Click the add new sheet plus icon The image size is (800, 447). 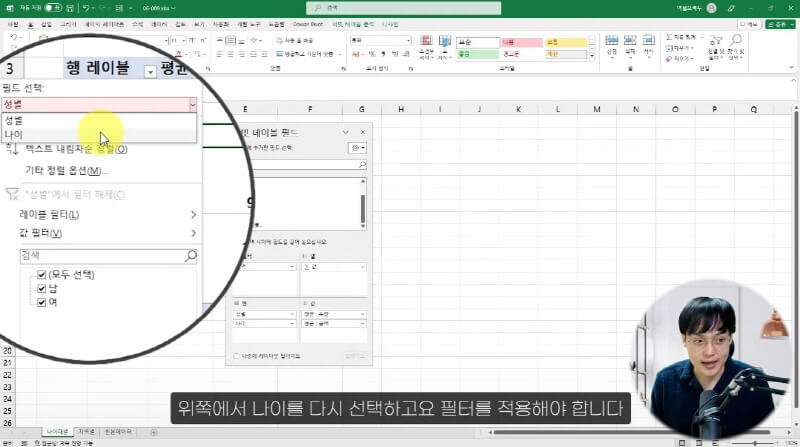tap(154, 433)
